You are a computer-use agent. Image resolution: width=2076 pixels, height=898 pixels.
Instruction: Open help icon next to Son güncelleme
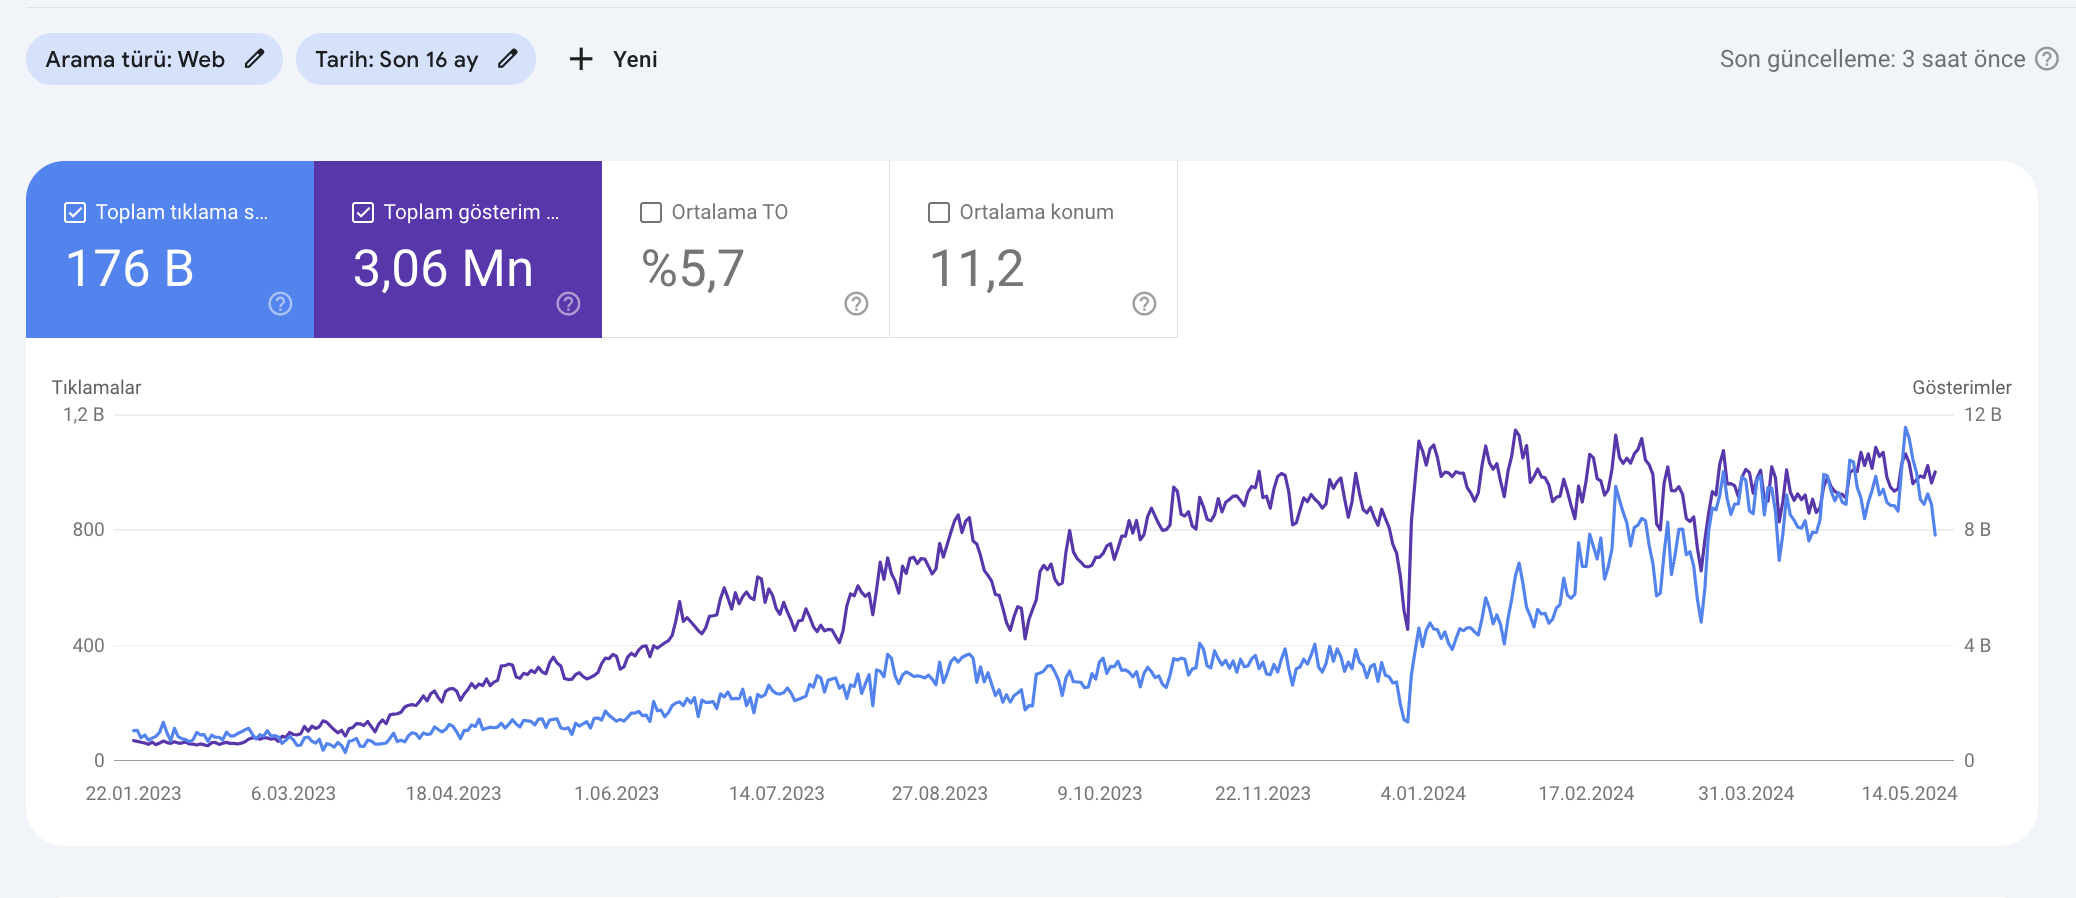point(2047,59)
